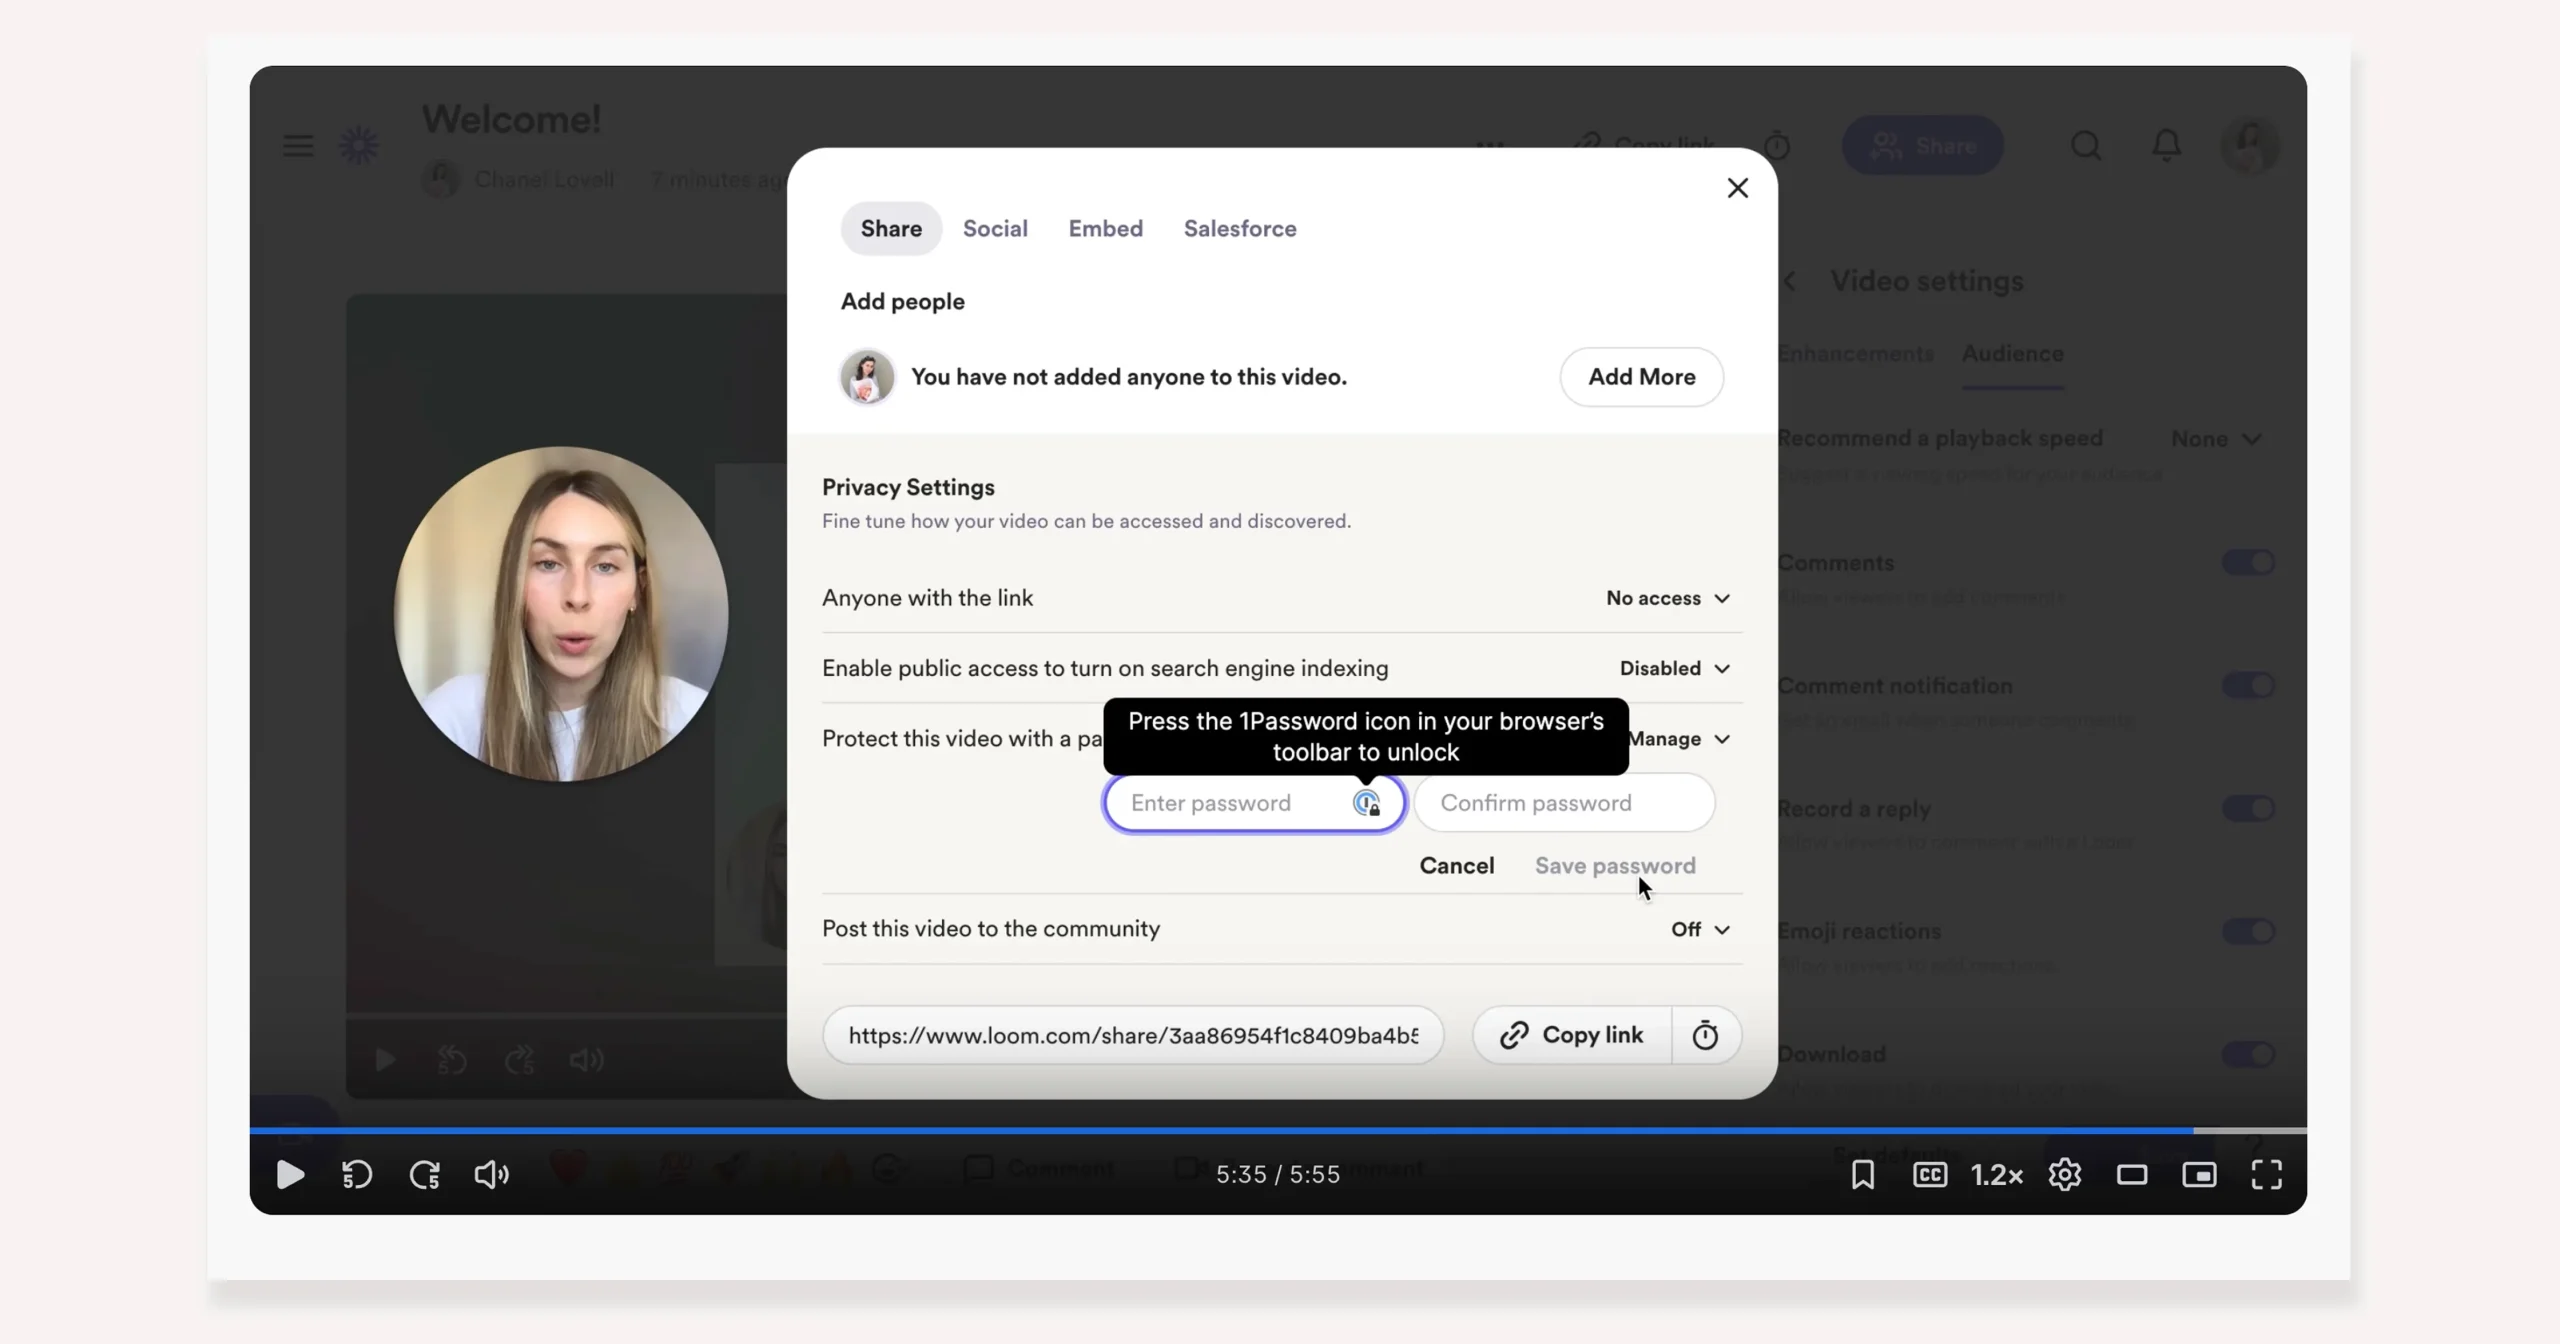Click the Copy link button in dialog
The height and width of the screenshot is (1344, 2560).
pyautogui.click(x=1572, y=1035)
